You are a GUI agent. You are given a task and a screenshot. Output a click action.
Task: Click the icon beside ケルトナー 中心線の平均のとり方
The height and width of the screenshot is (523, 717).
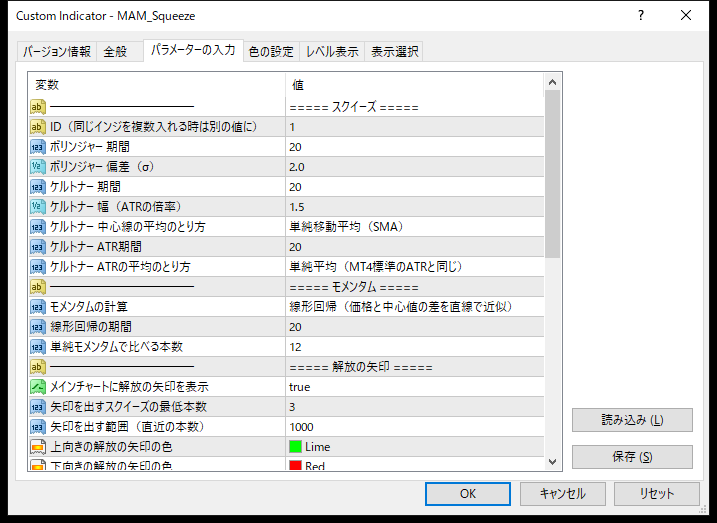coord(37,227)
